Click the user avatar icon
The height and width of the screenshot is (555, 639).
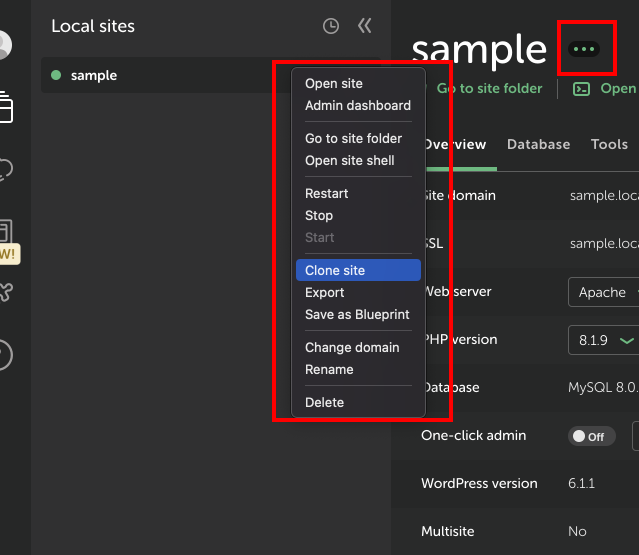point(5,45)
